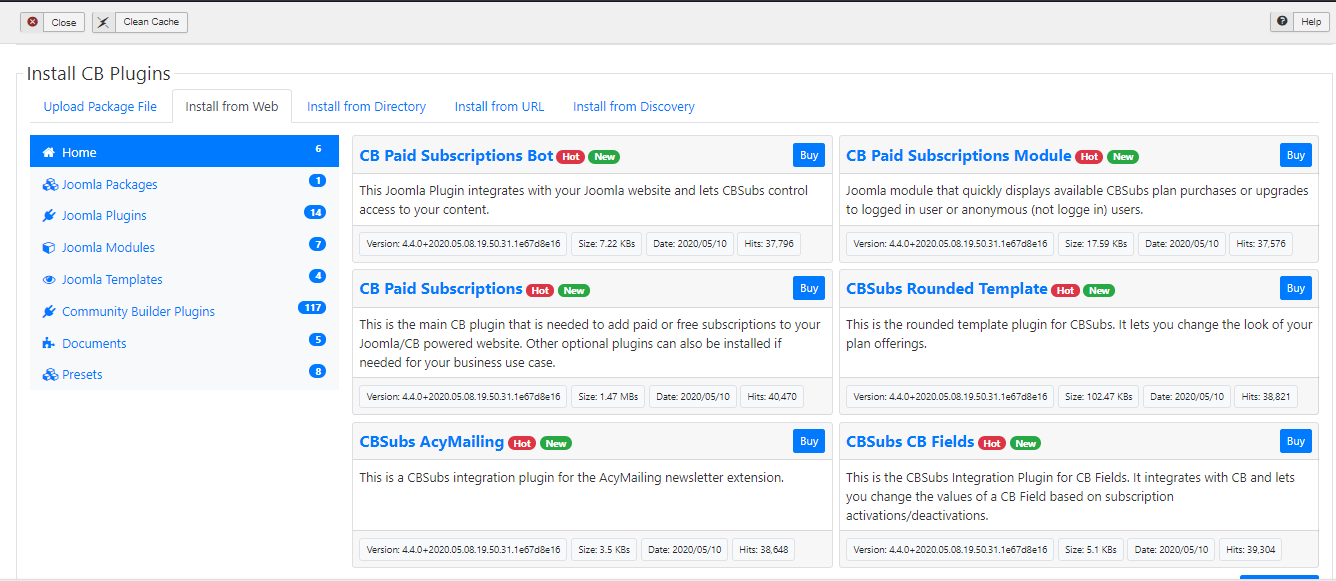
Task: Click the Close toolbar button
Action: (x=53, y=22)
